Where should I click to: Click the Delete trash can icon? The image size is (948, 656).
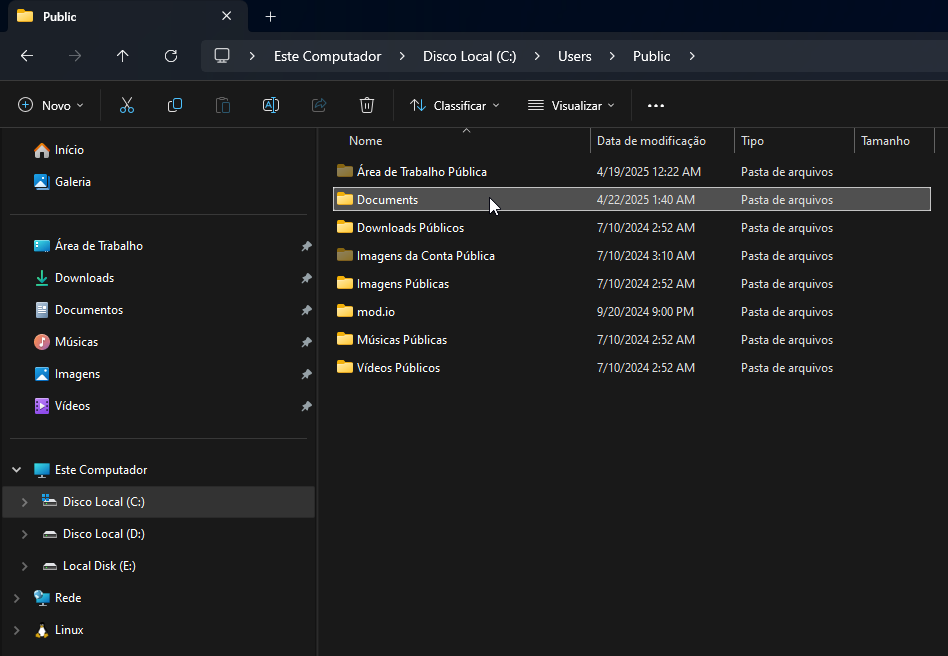[367, 105]
